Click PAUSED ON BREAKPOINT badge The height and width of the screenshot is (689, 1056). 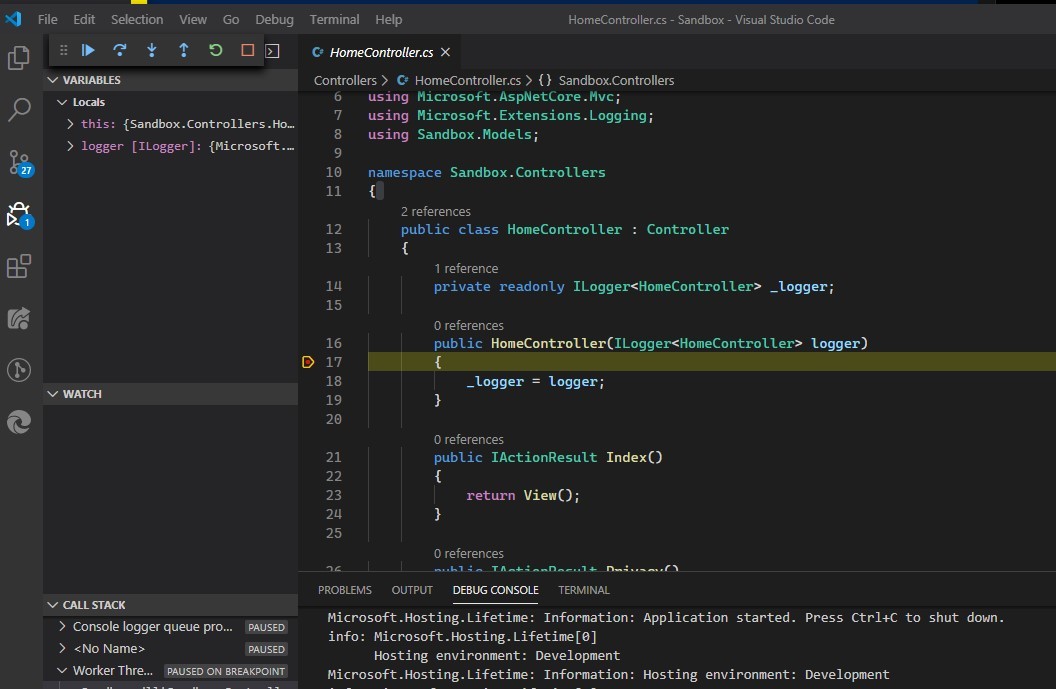(x=226, y=671)
